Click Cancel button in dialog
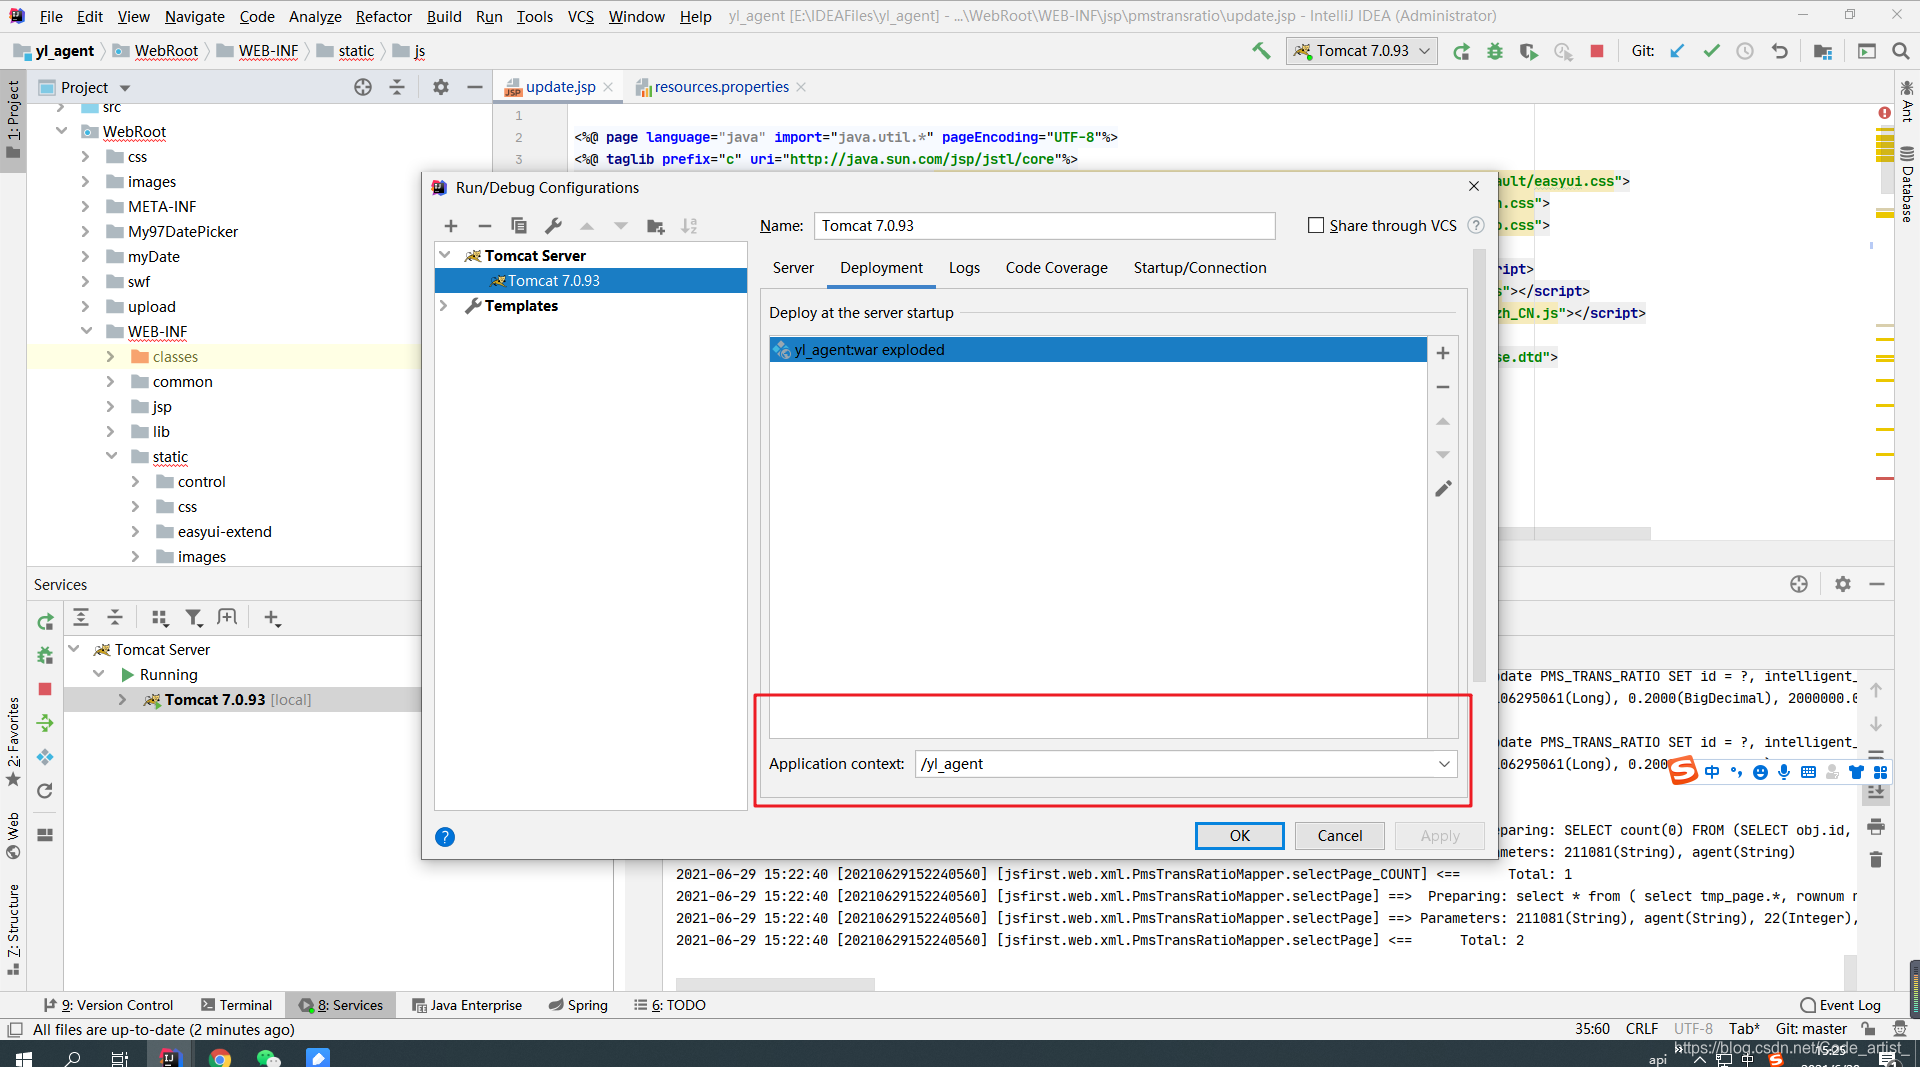 1339,836
